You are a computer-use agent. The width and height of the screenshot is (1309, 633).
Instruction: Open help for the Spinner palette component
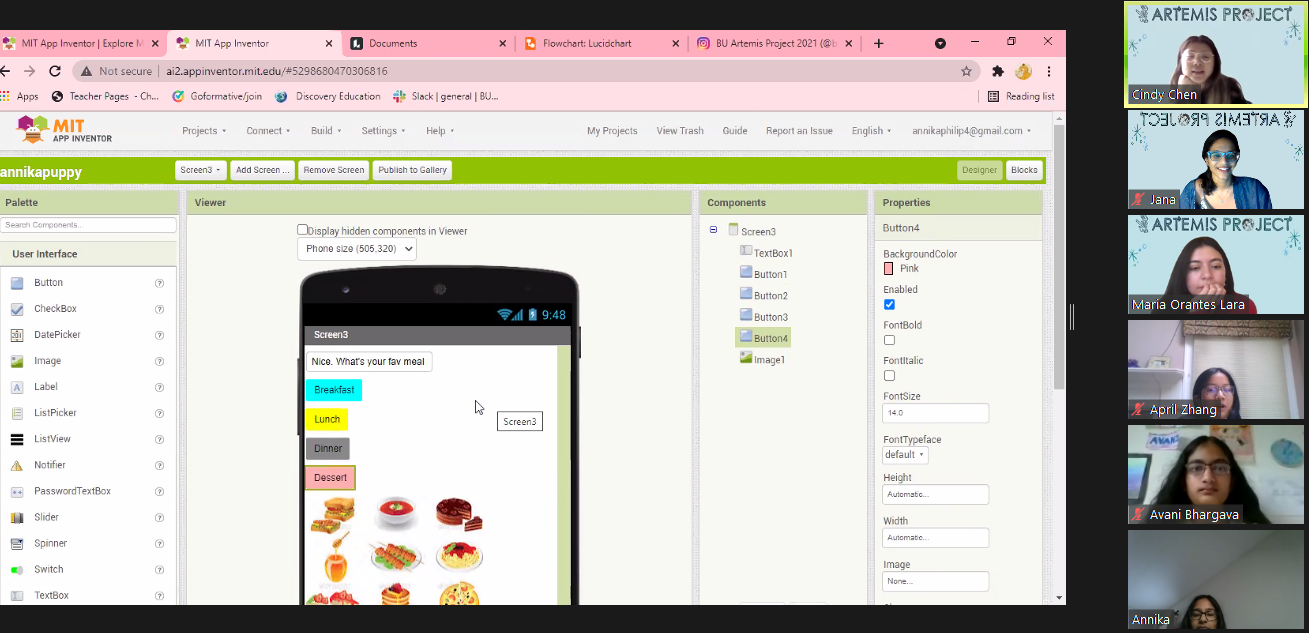[160, 543]
